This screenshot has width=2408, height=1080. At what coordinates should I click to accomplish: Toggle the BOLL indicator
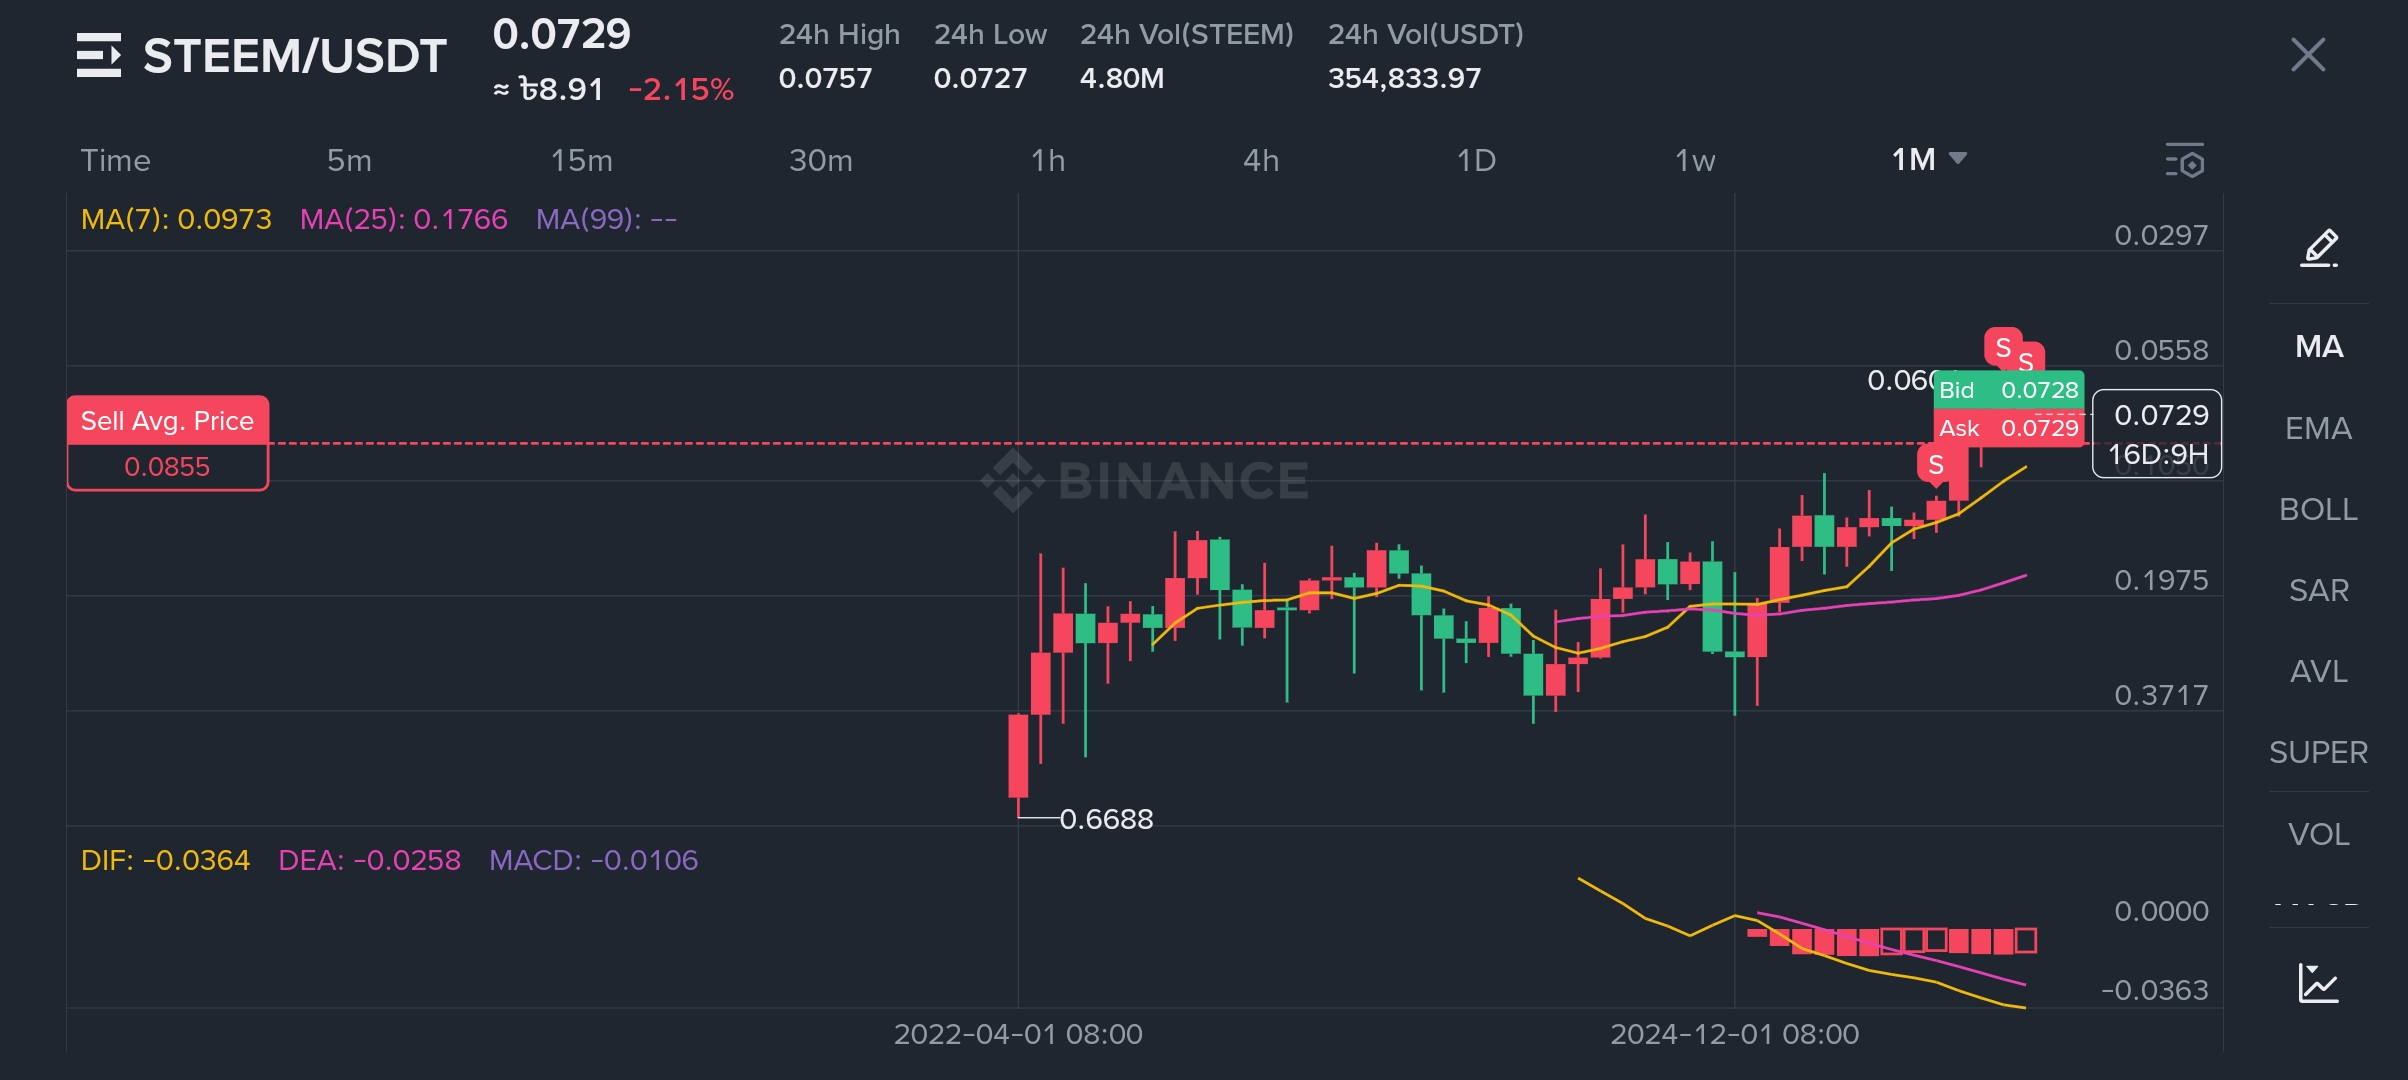(2318, 509)
